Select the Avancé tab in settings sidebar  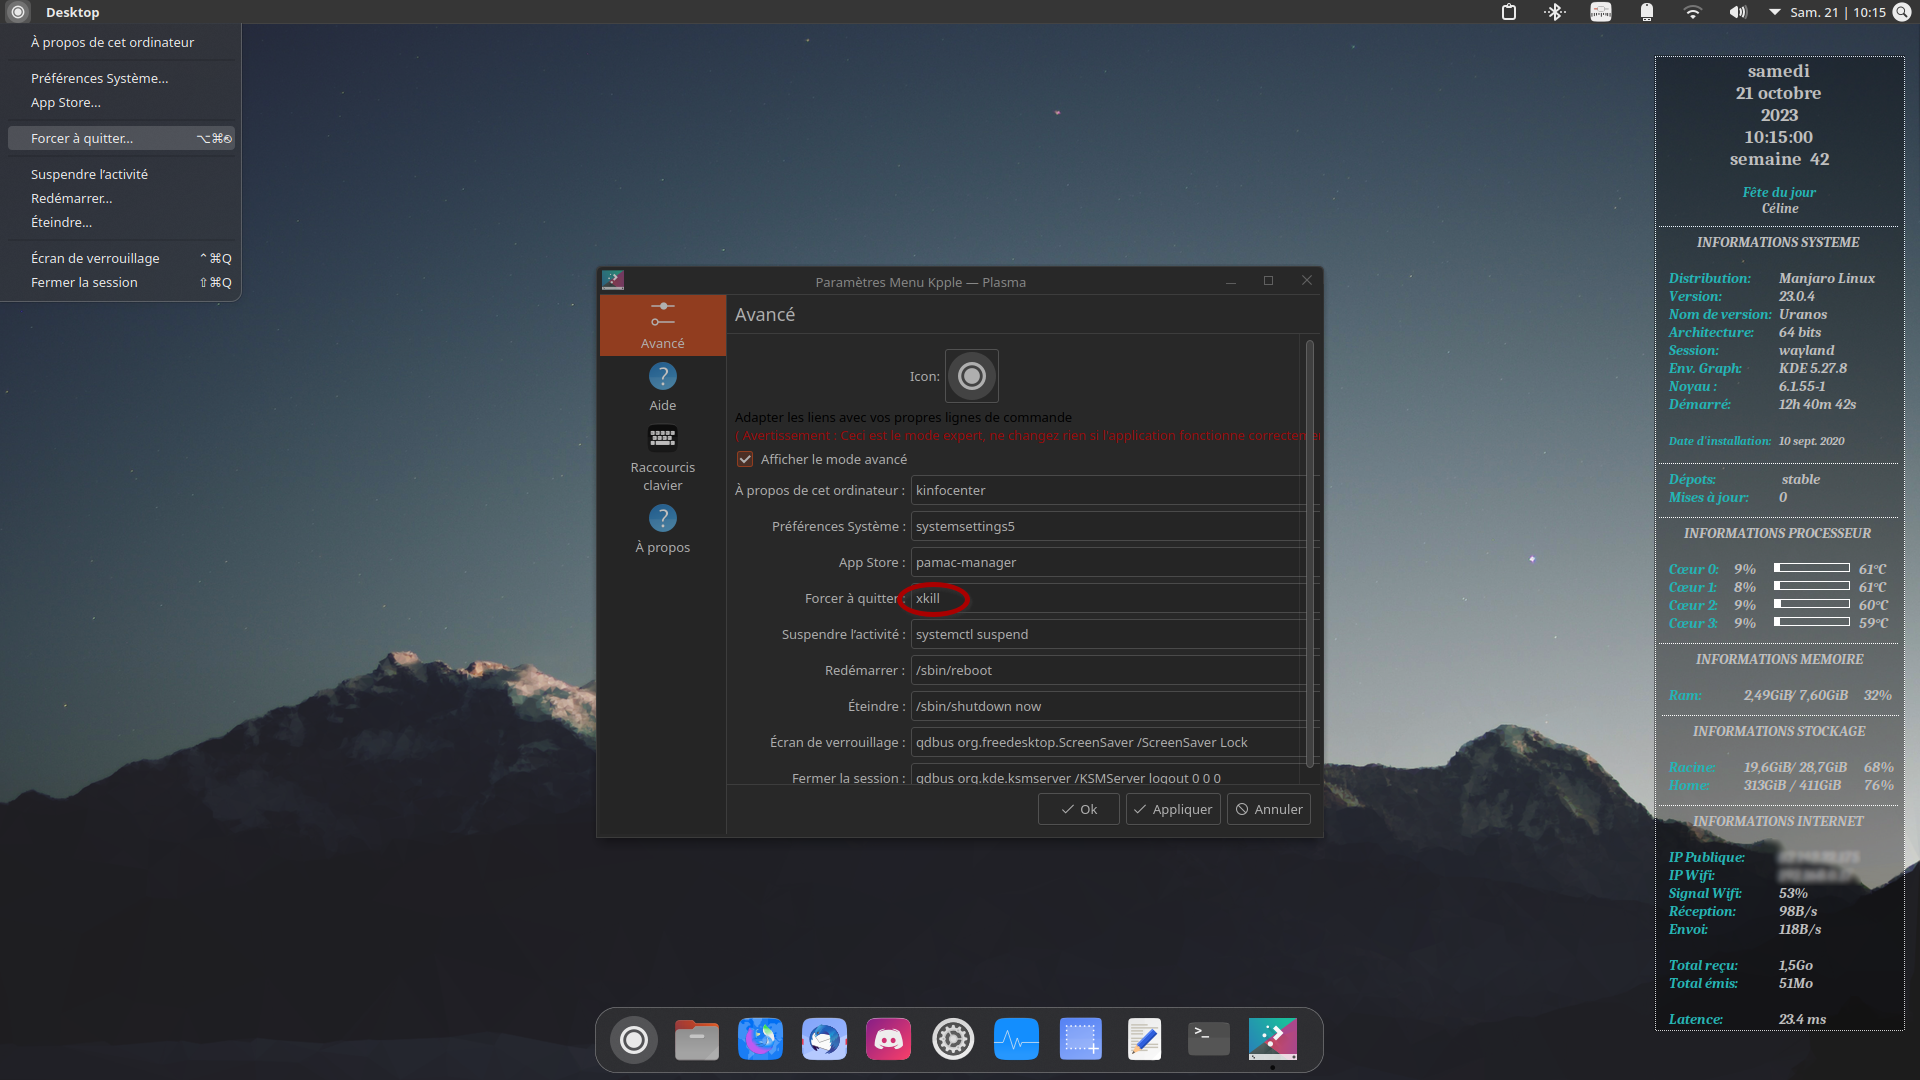click(662, 325)
